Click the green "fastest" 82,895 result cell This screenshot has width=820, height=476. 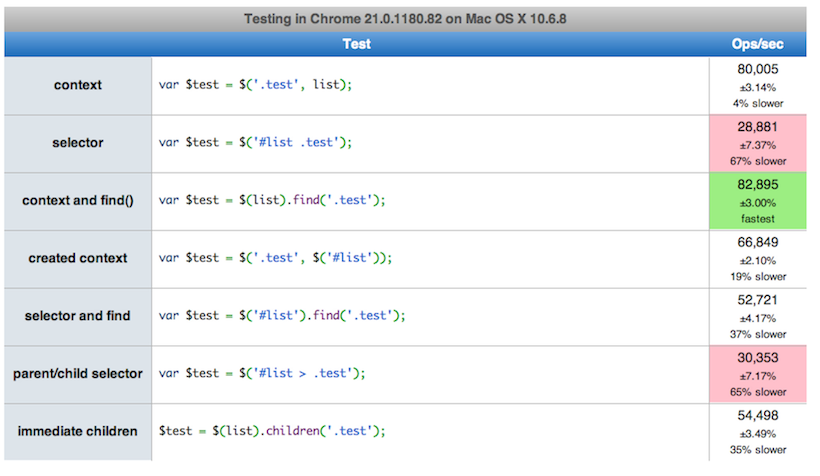(758, 201)
